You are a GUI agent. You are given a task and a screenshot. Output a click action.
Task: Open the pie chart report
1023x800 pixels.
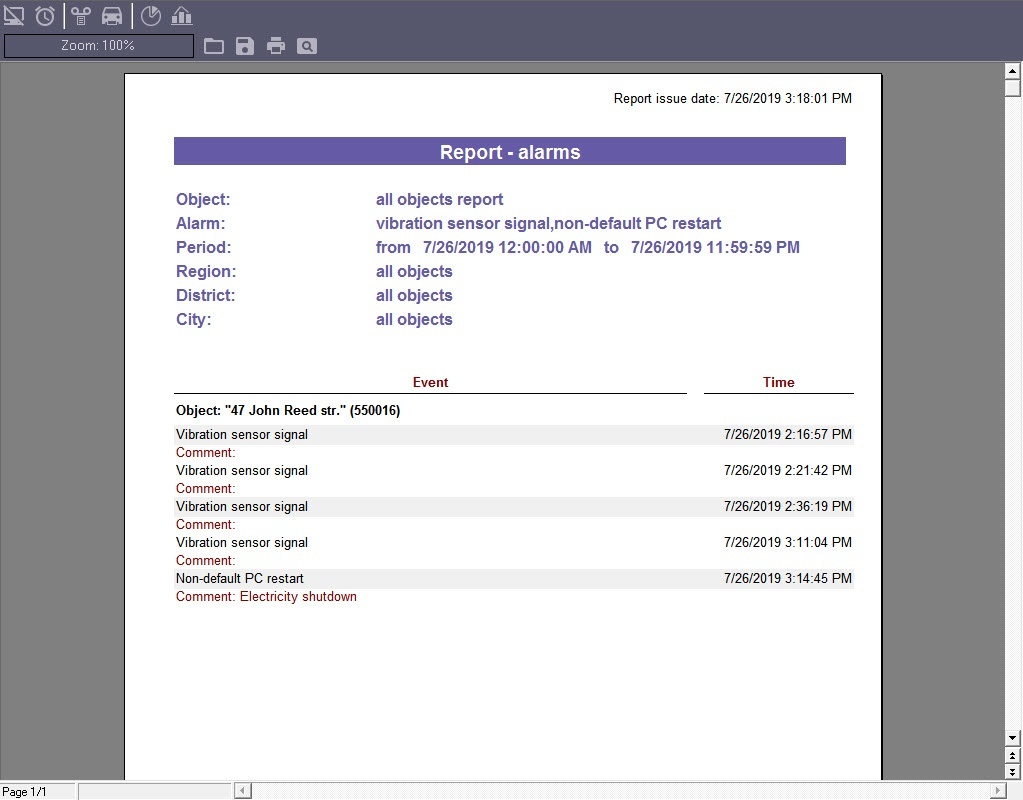(x=150, y=16)
